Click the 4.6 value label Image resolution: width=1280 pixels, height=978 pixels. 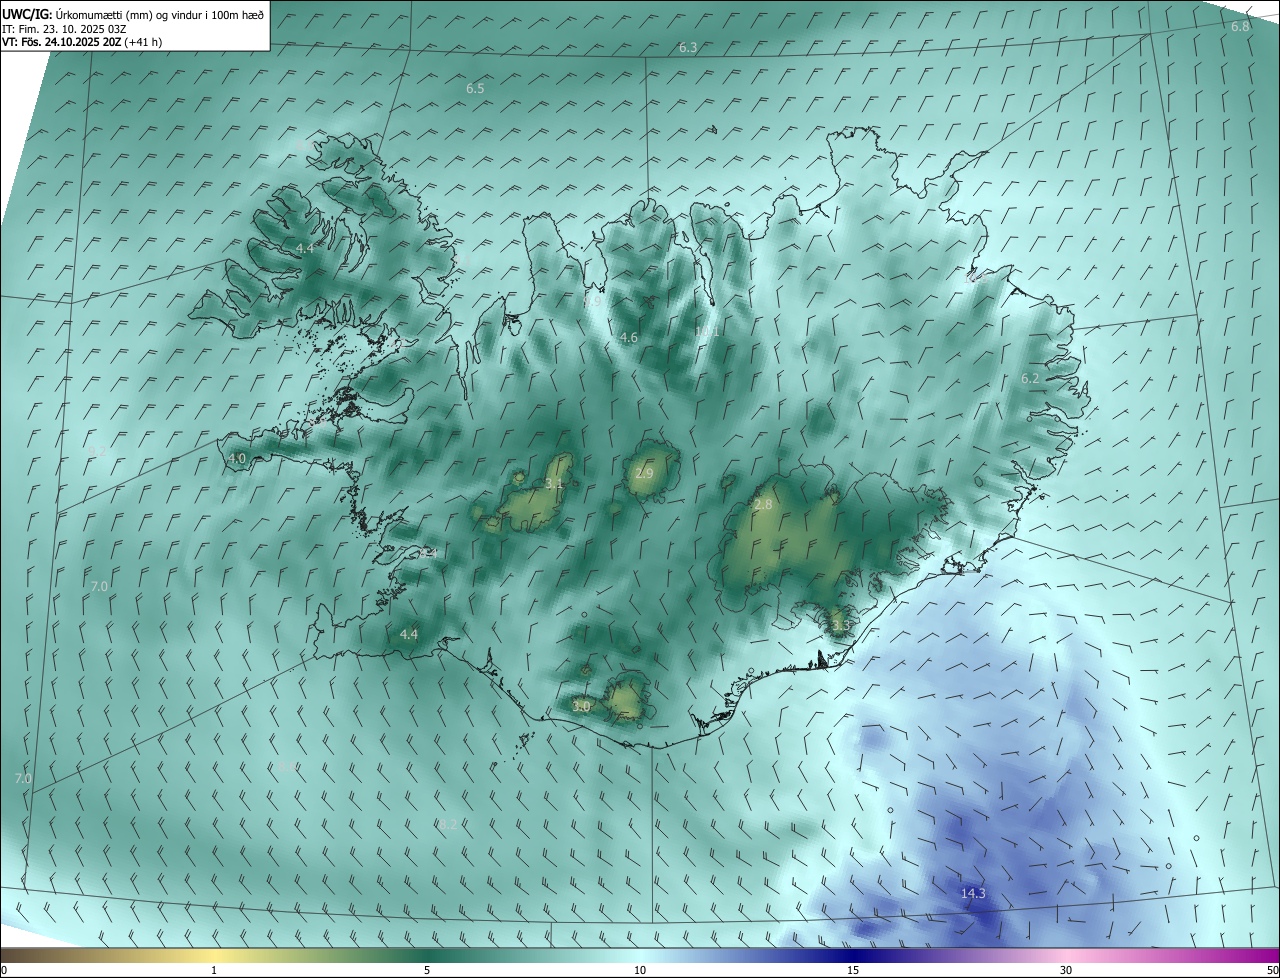click(x=629, y=338)
